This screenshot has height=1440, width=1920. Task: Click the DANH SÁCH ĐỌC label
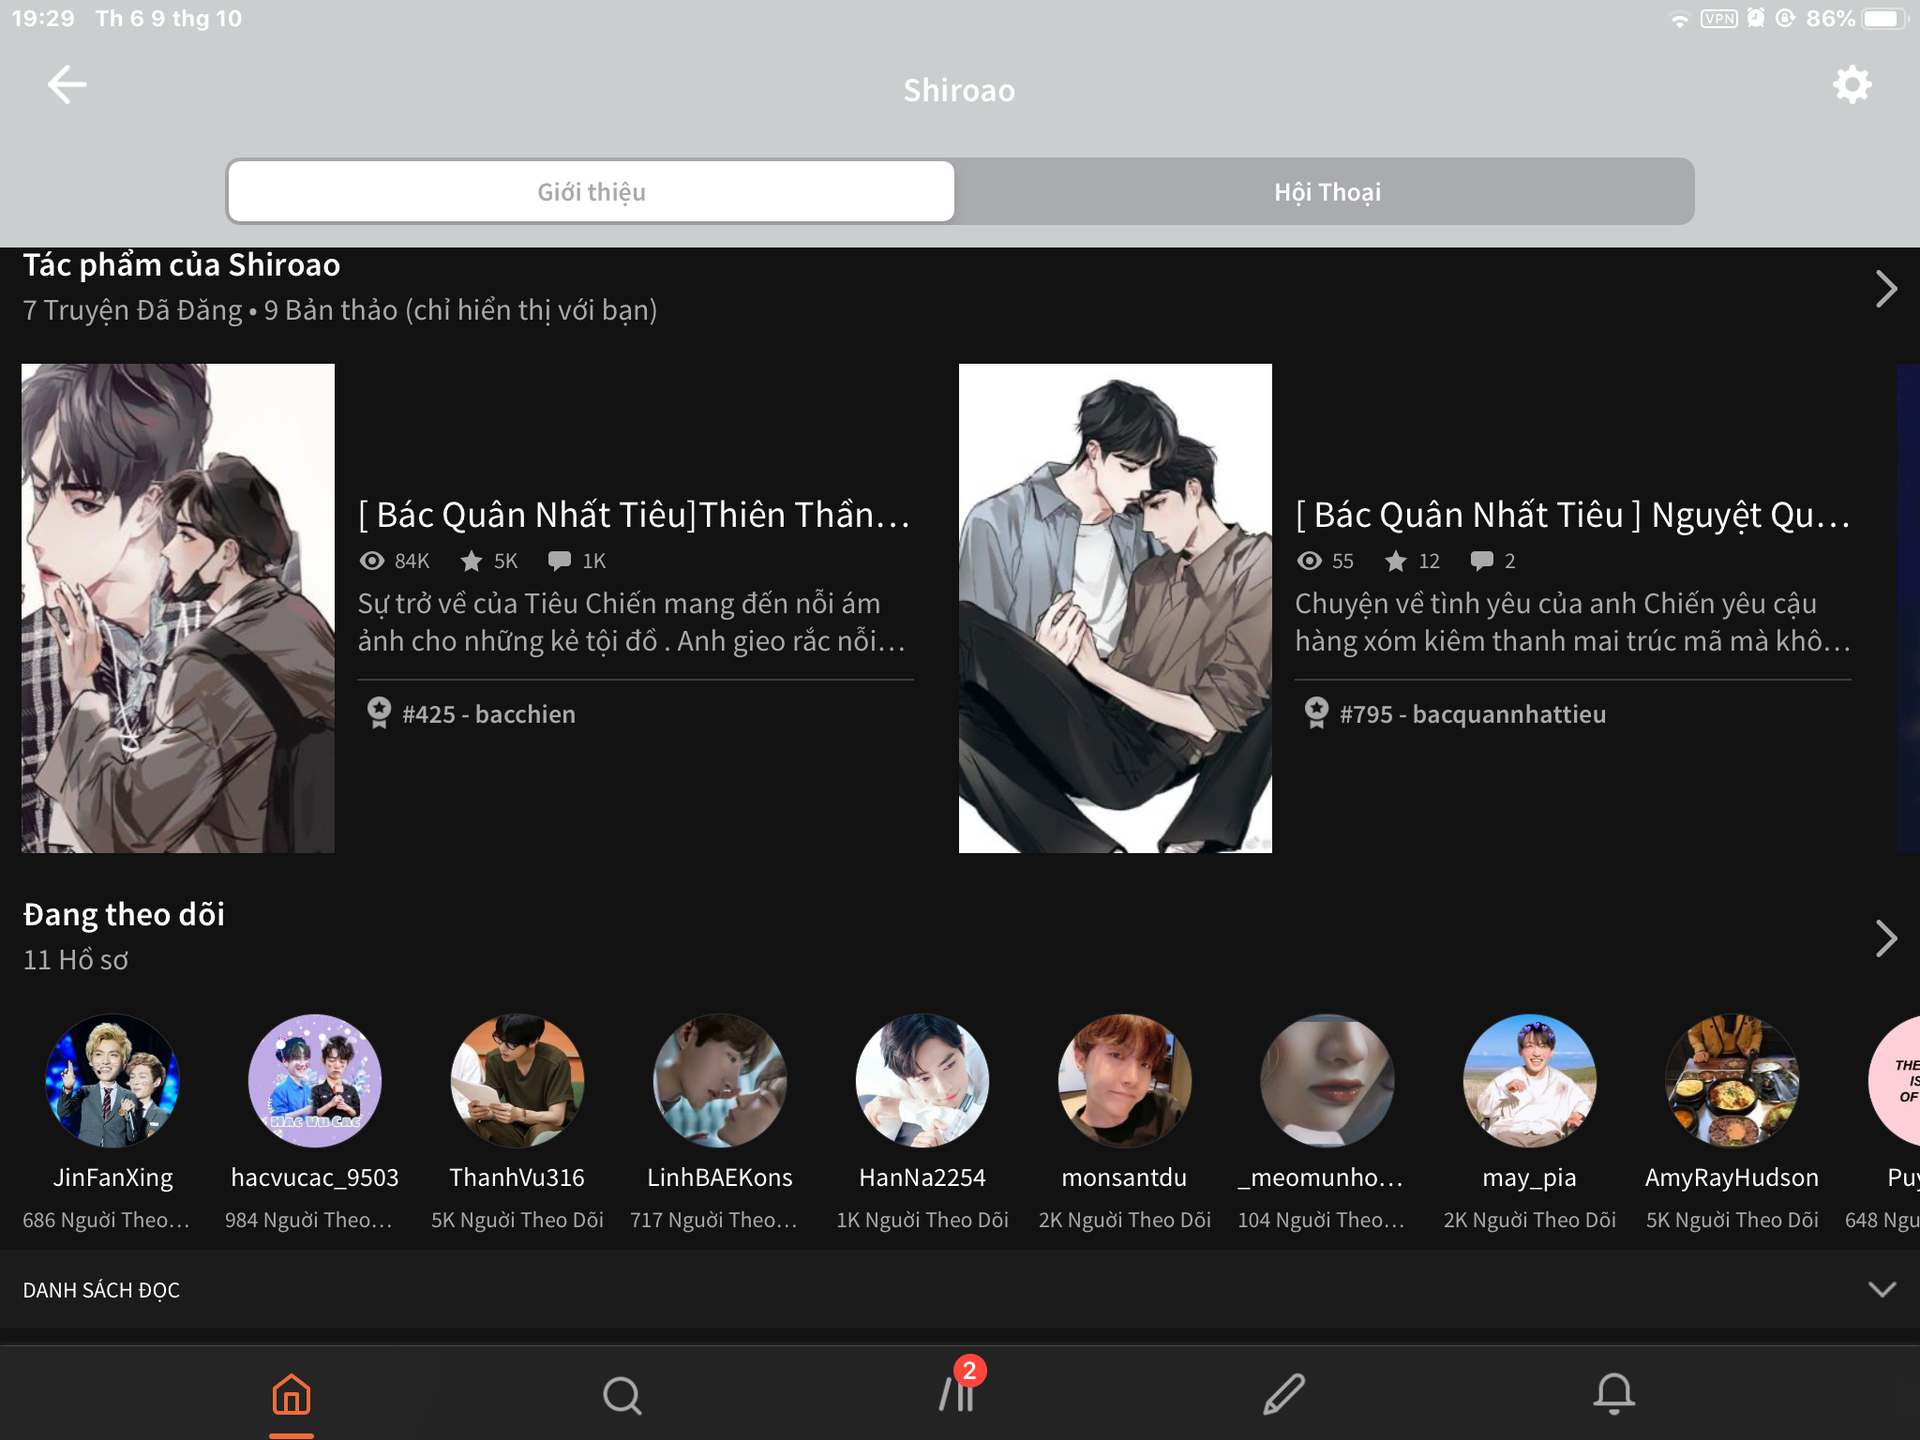coord(101,1290)
